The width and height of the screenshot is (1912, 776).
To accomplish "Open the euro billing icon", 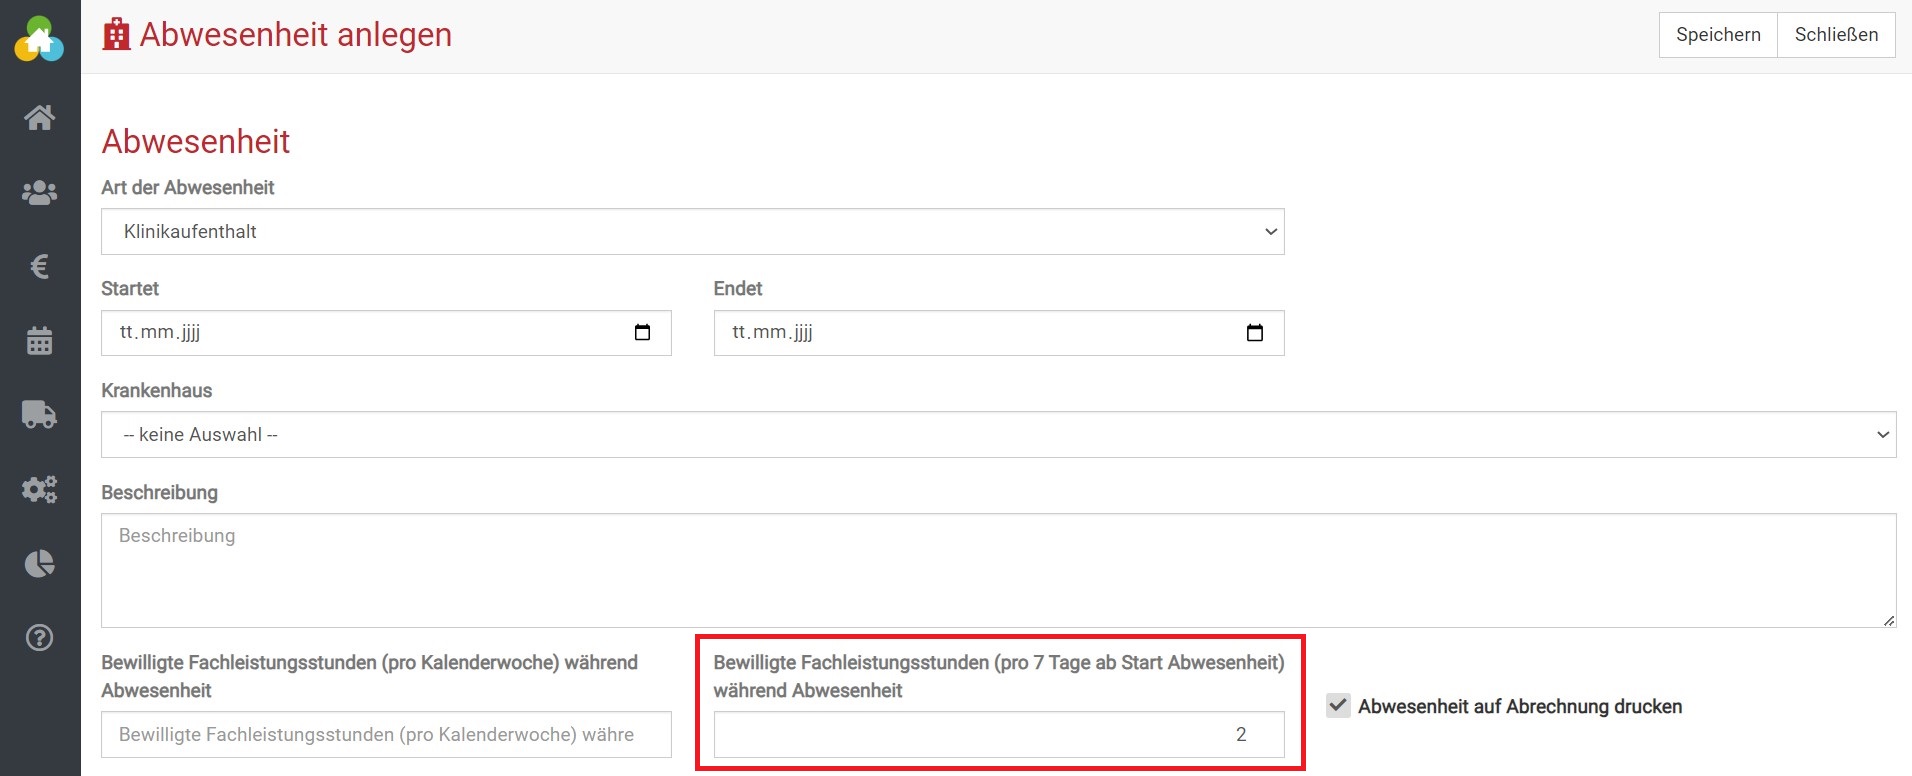I will coord(39,266).
